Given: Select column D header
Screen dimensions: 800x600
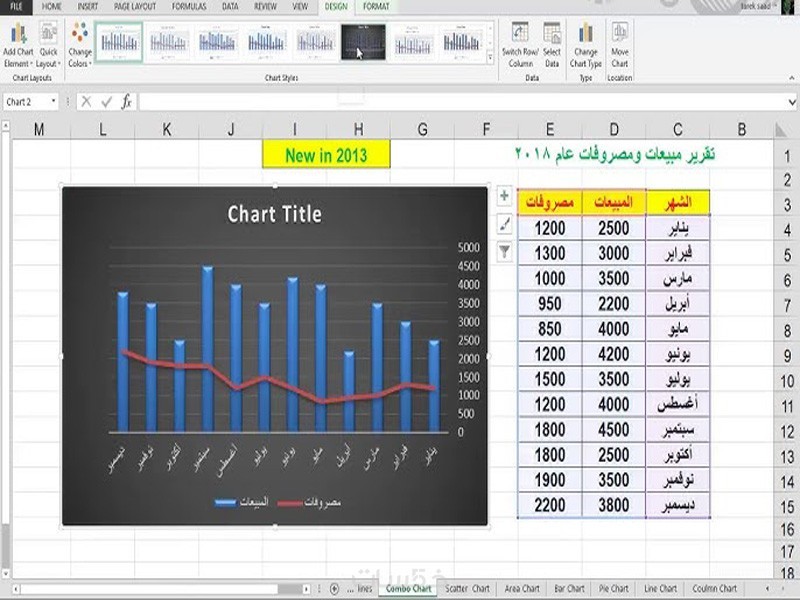Looking at the screenshot, I should (x=614, y=130).
